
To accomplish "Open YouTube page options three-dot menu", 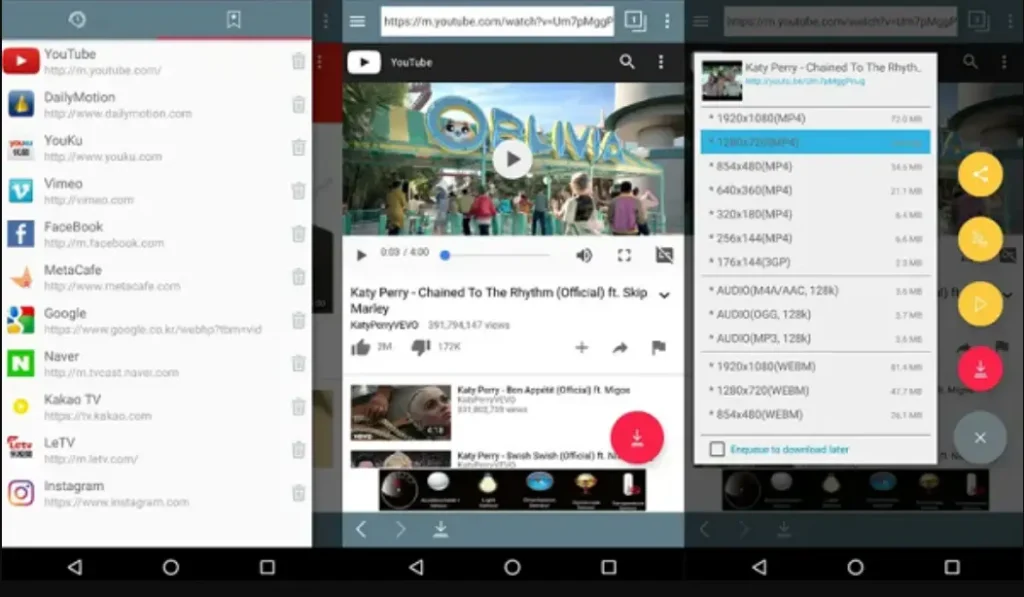I will (661, 62).
